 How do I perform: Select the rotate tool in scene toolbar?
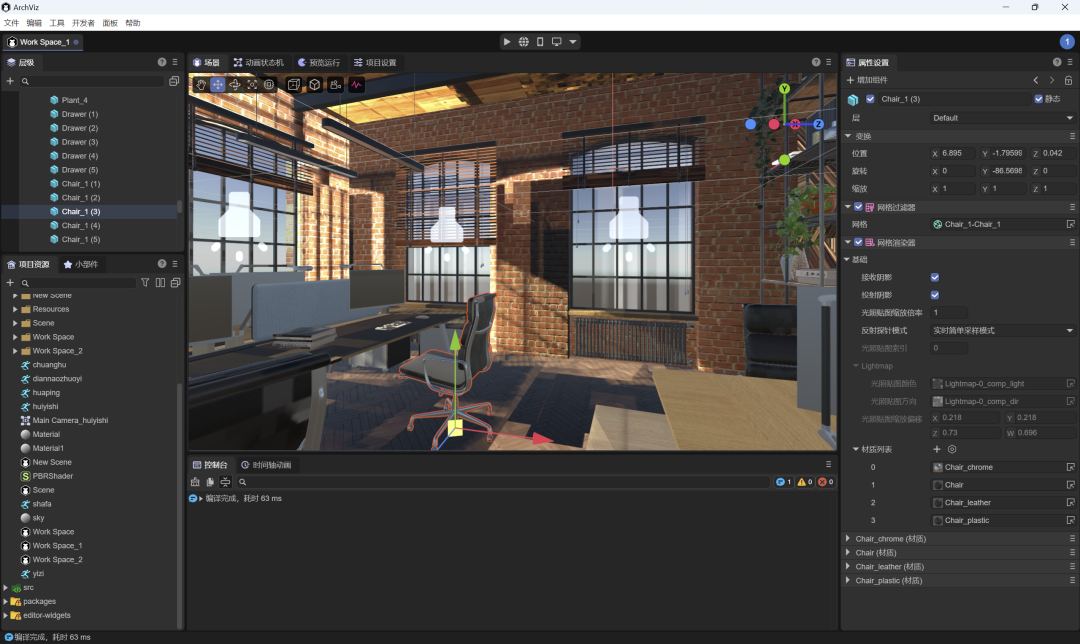[x=235, y=85]
